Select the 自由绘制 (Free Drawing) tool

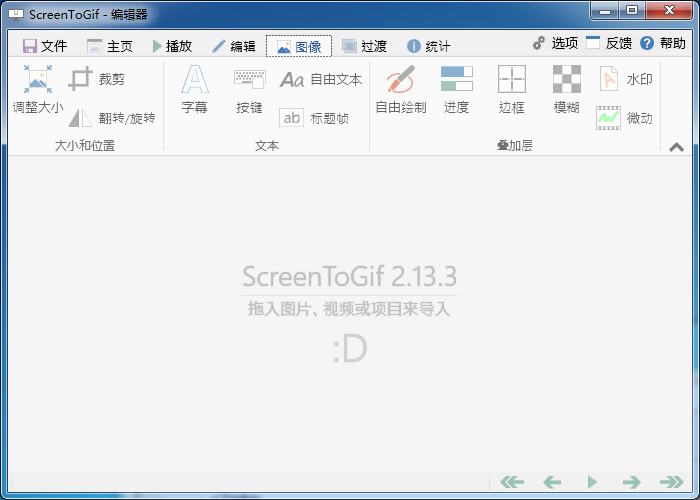[401, 89]
